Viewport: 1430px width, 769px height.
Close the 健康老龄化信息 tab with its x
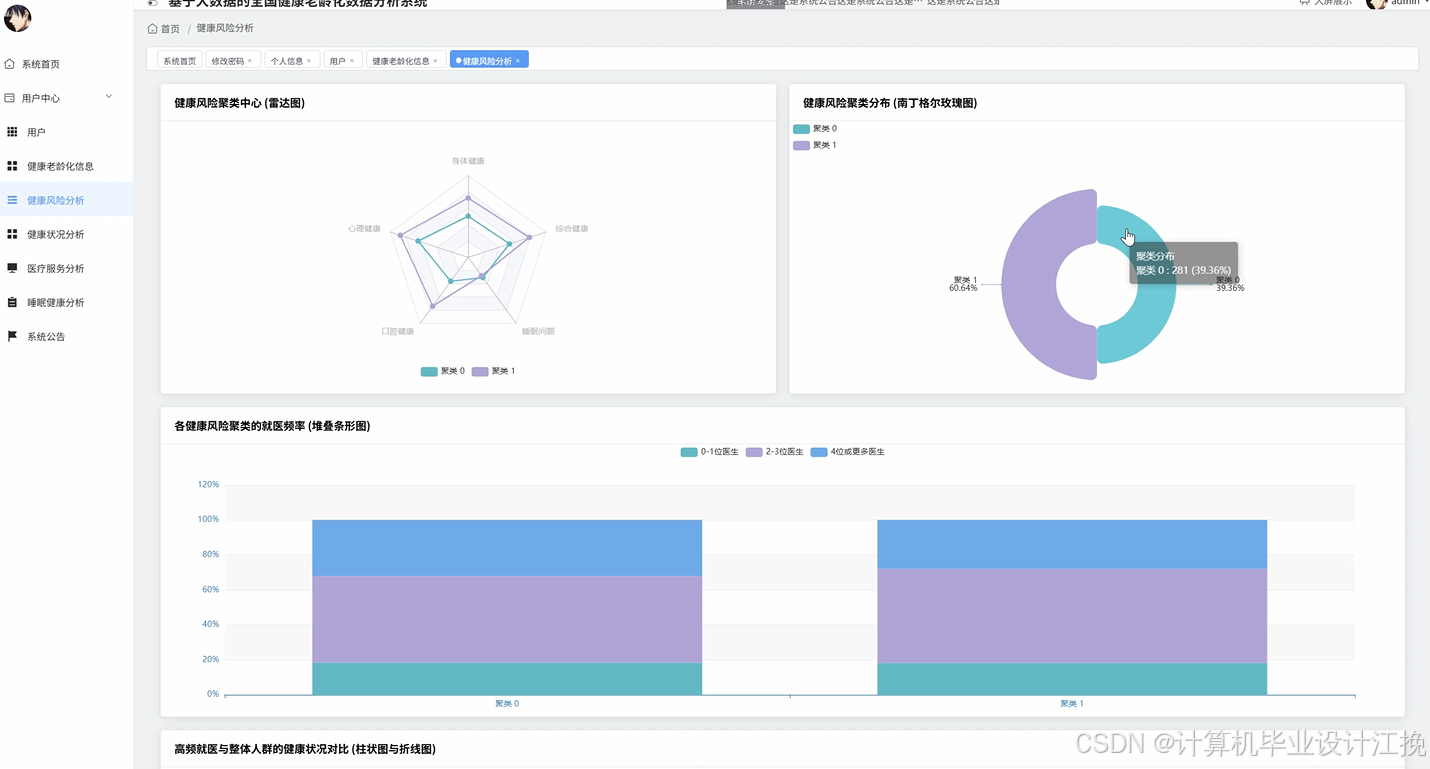click(x=436, y=61)
